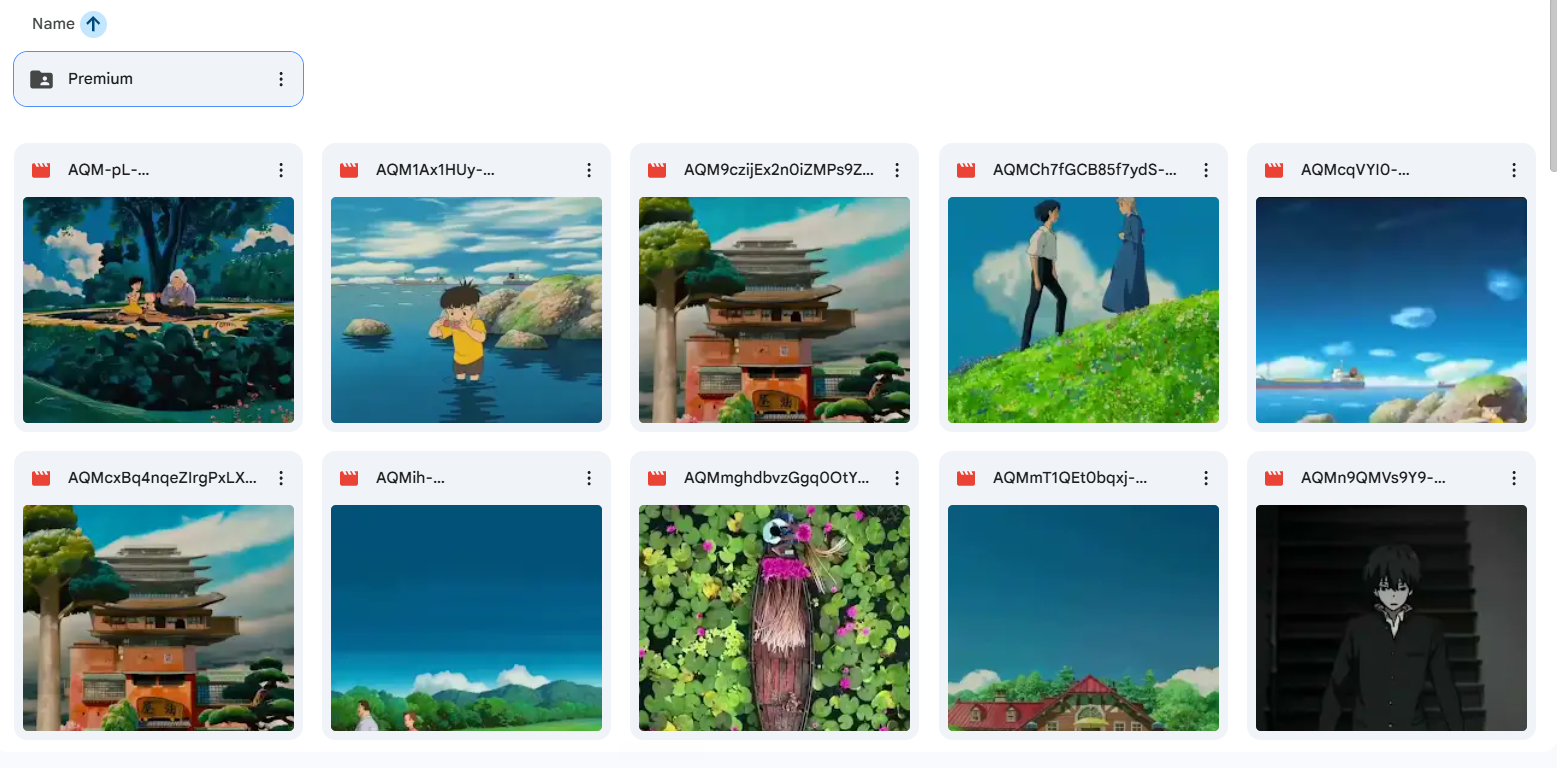The height and width of the screenshot is (768, 1557).
Task: Click video file icon of AQM-pL-
Action: (x=41, y=170)
